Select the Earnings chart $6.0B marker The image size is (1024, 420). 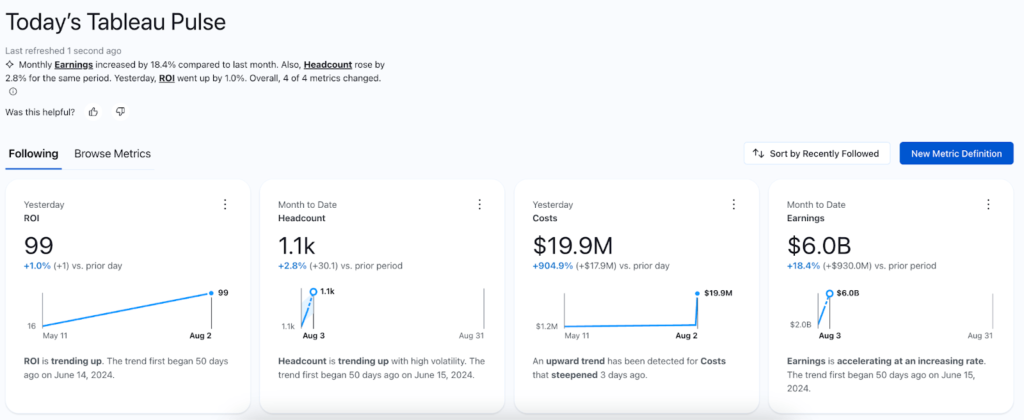[829, 293]
